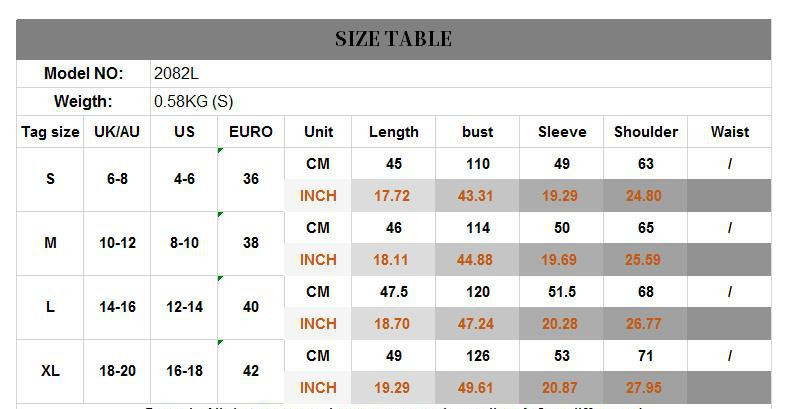This screenshot has width=788, height=409.
Task: Click the Waist column header
Action: click(730, 132)
